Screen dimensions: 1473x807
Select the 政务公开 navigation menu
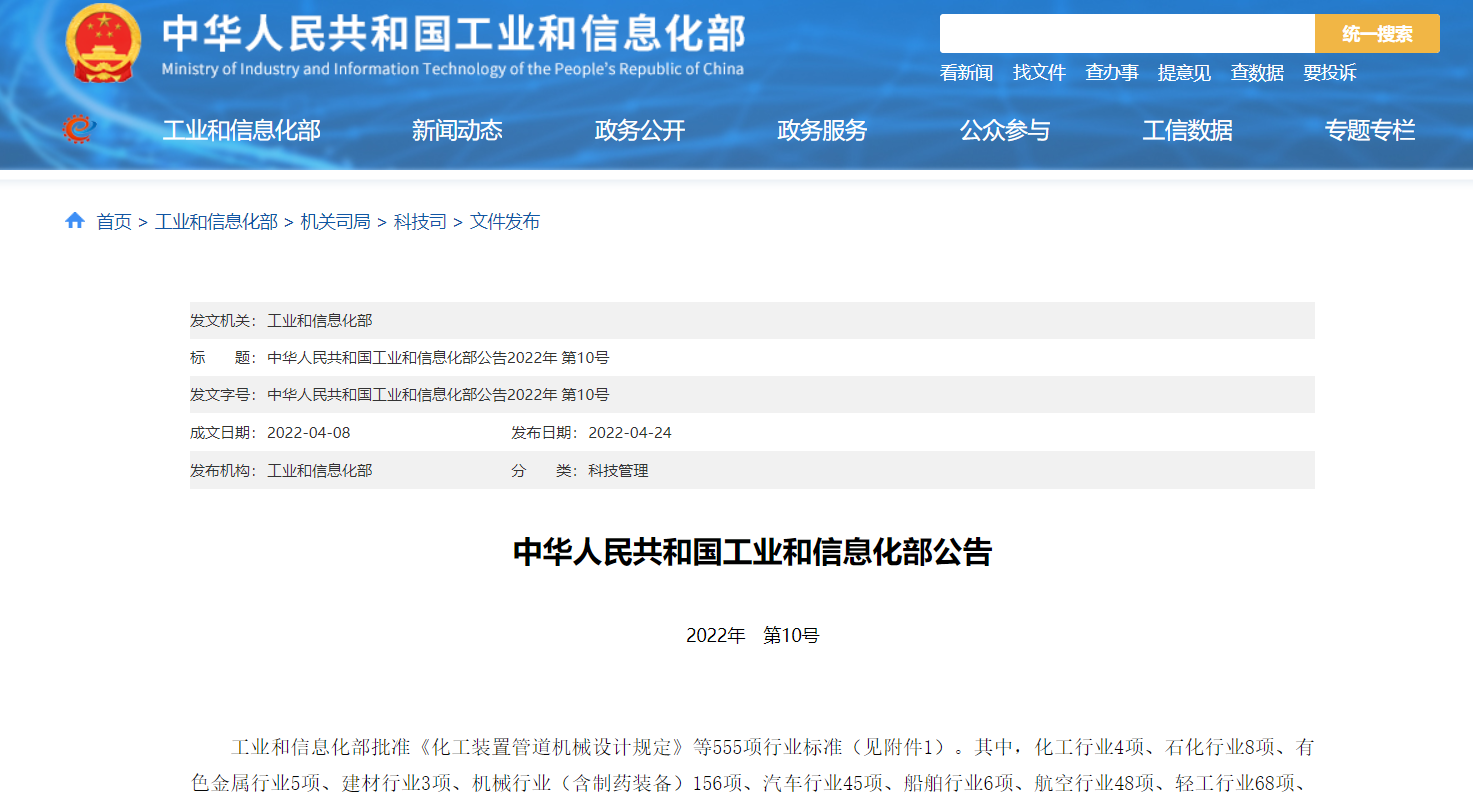click(x=640, y=130)
